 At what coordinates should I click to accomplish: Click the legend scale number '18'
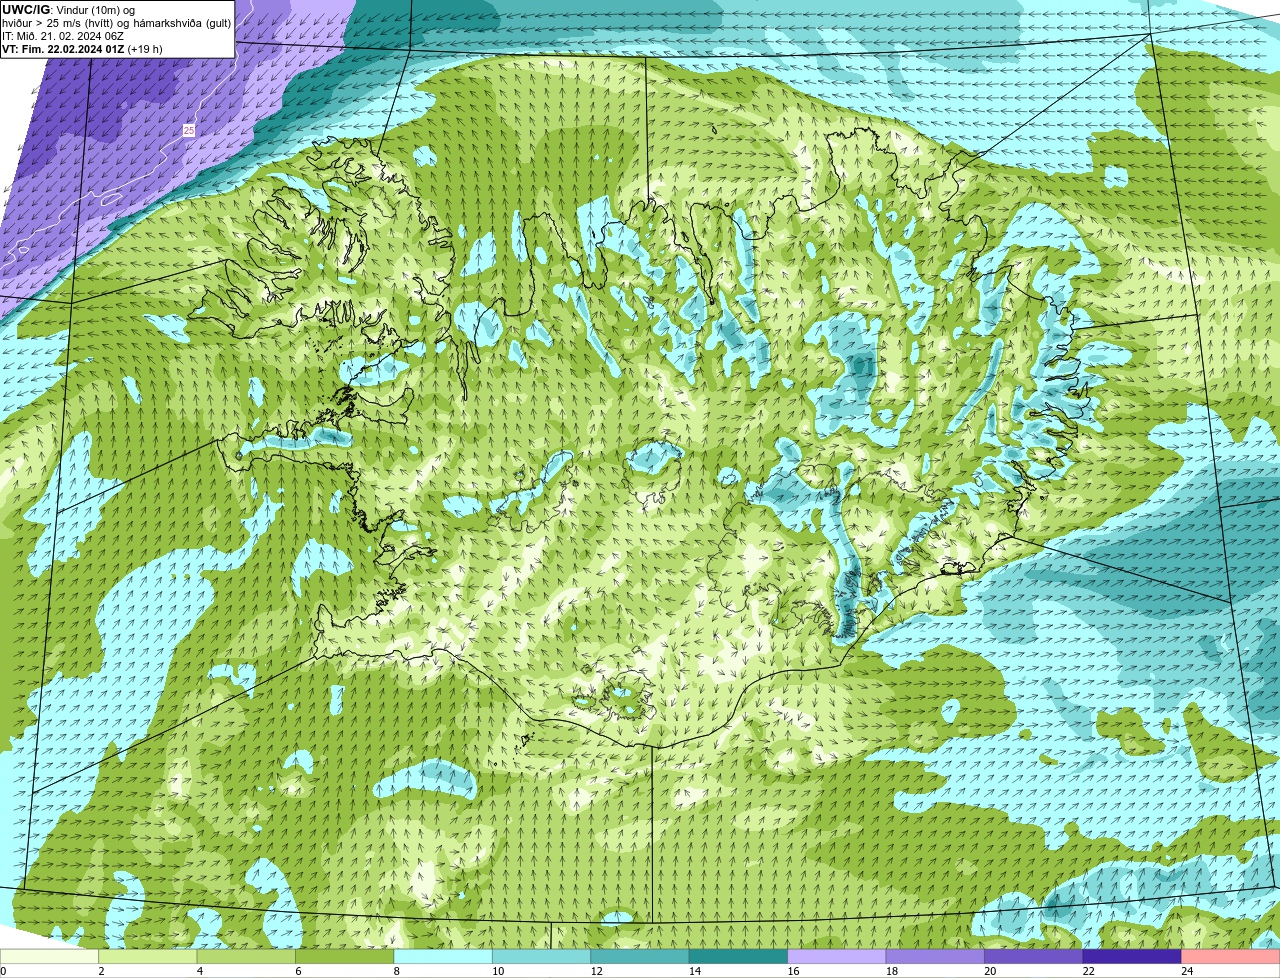tap(892, 971)
